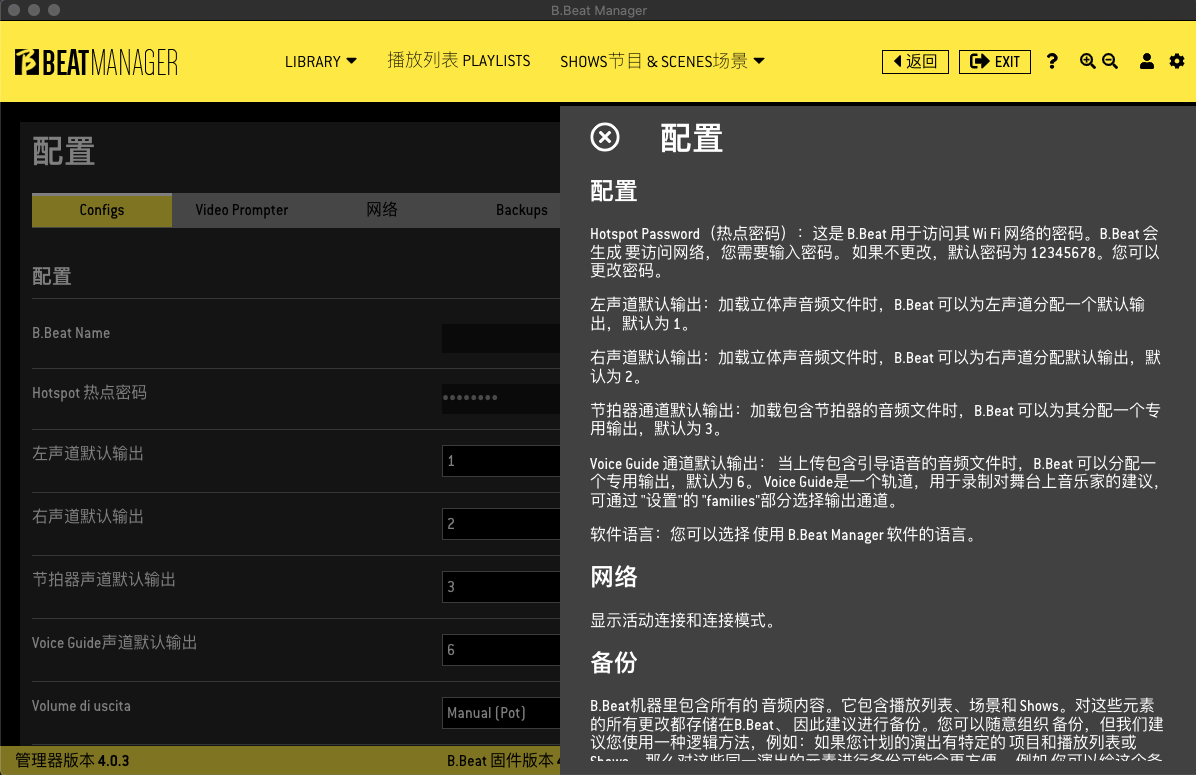Open settings via the gear icon
The width and height of the screenshot is (1196, 775).
[1177, 61]
